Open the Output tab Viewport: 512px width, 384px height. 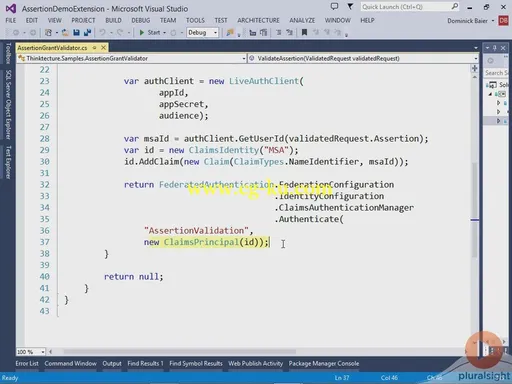tap(112, 363)
